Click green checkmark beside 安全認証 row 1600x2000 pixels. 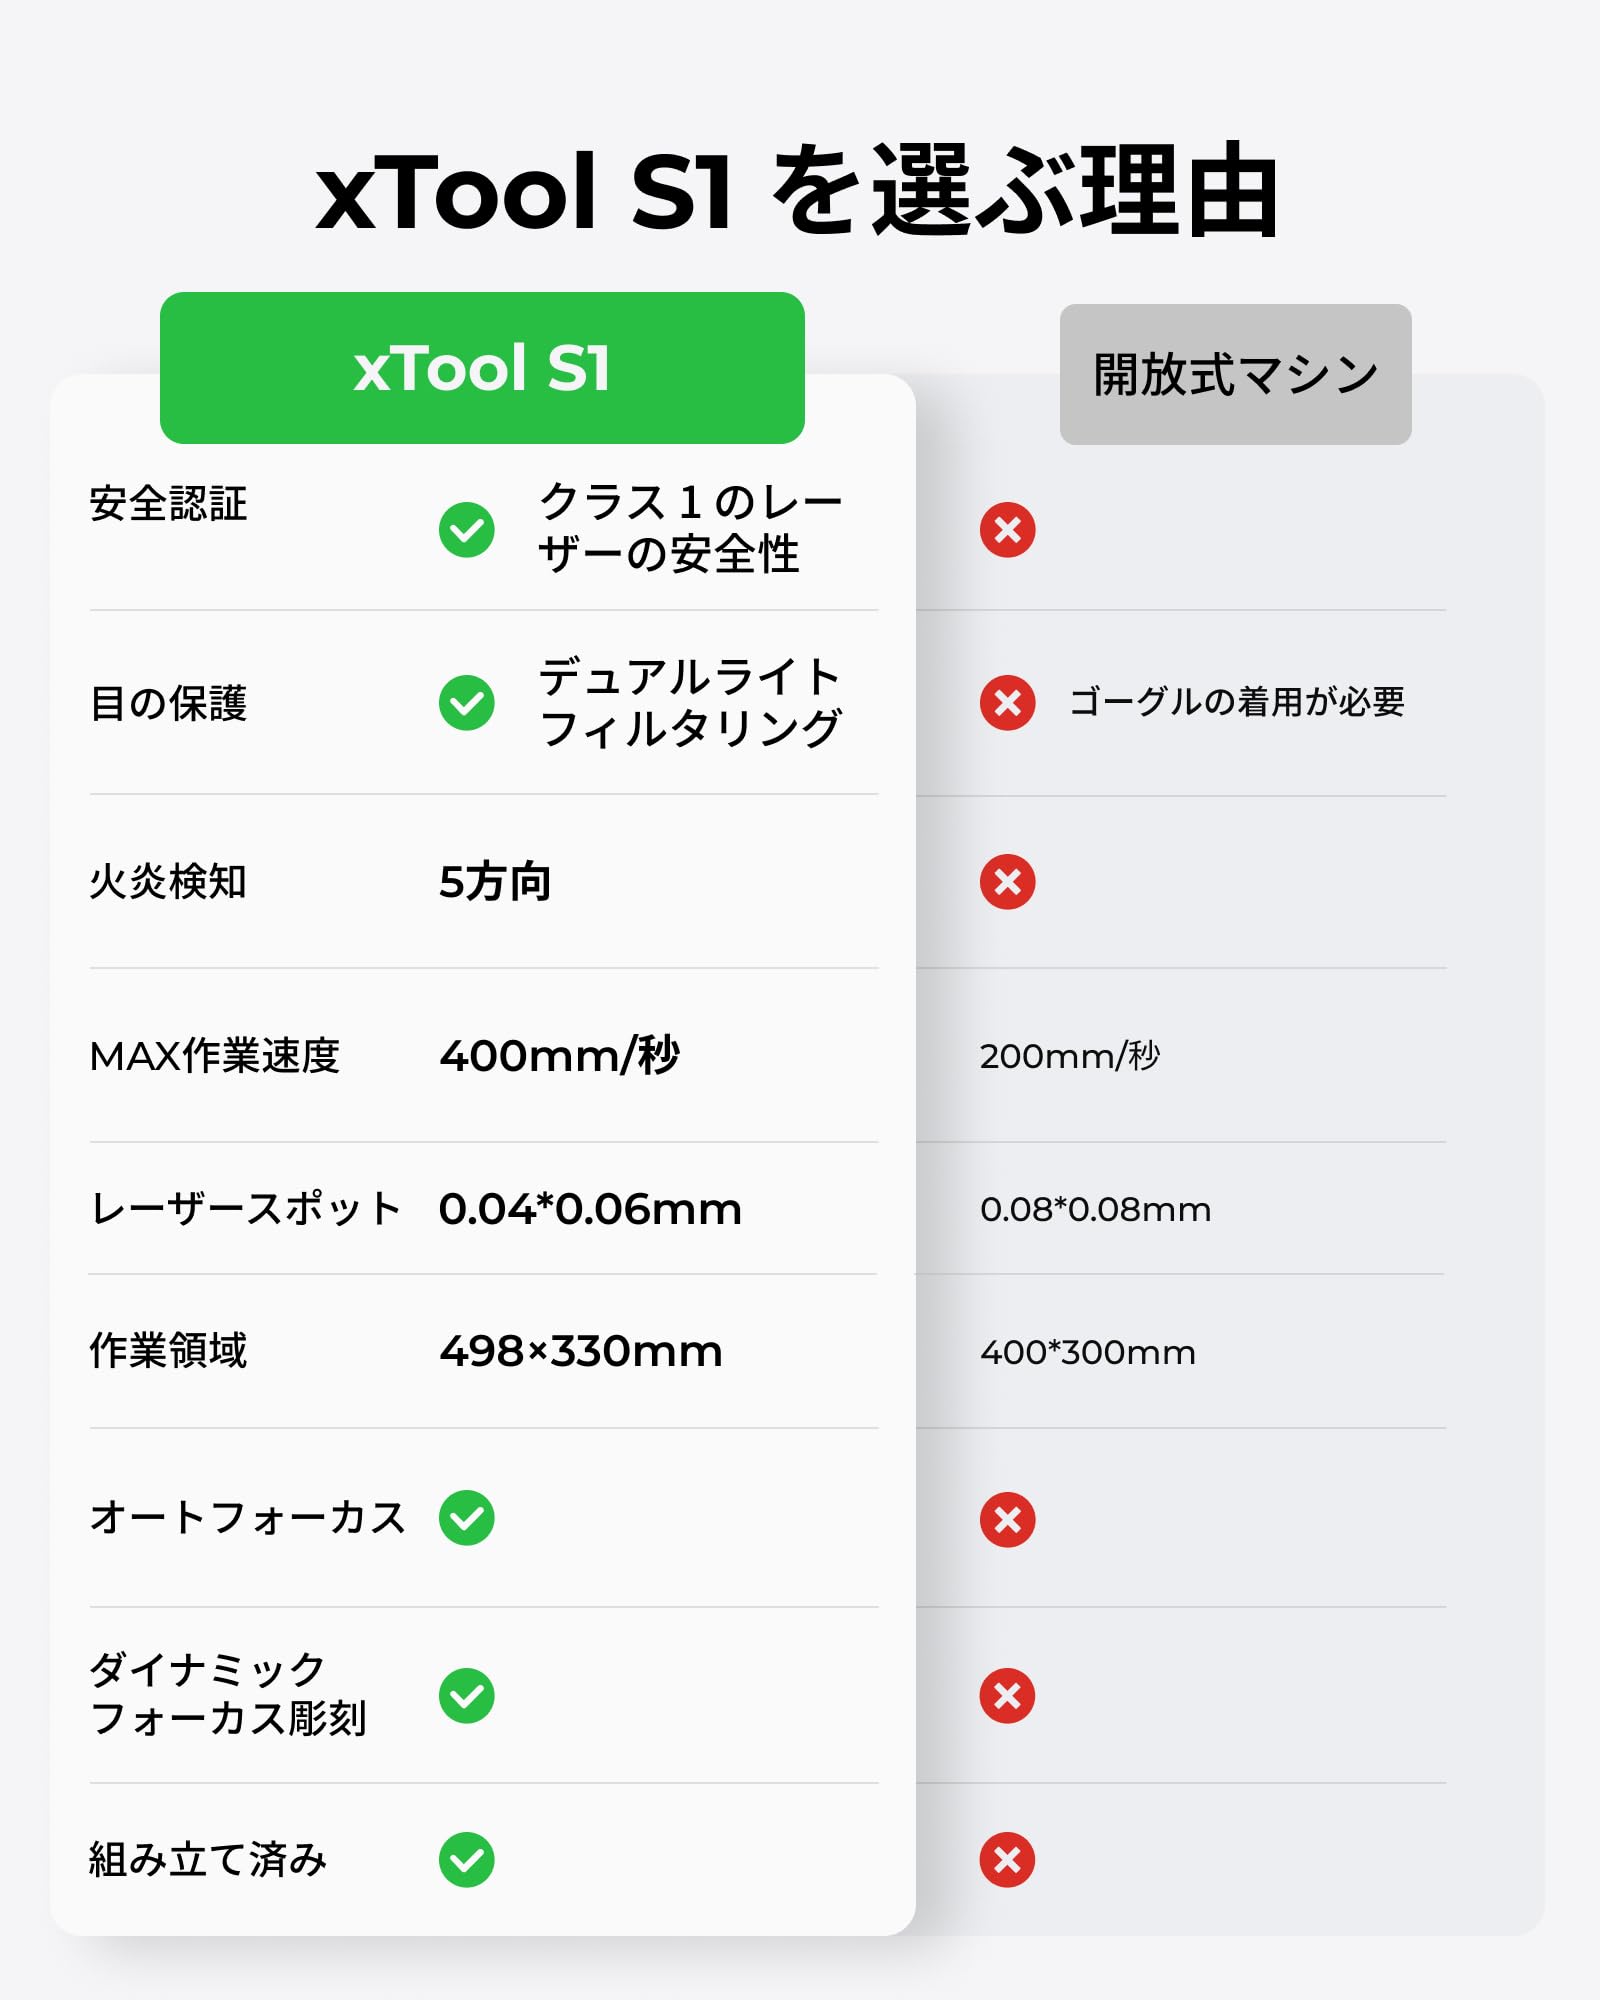tap(467, 530)
